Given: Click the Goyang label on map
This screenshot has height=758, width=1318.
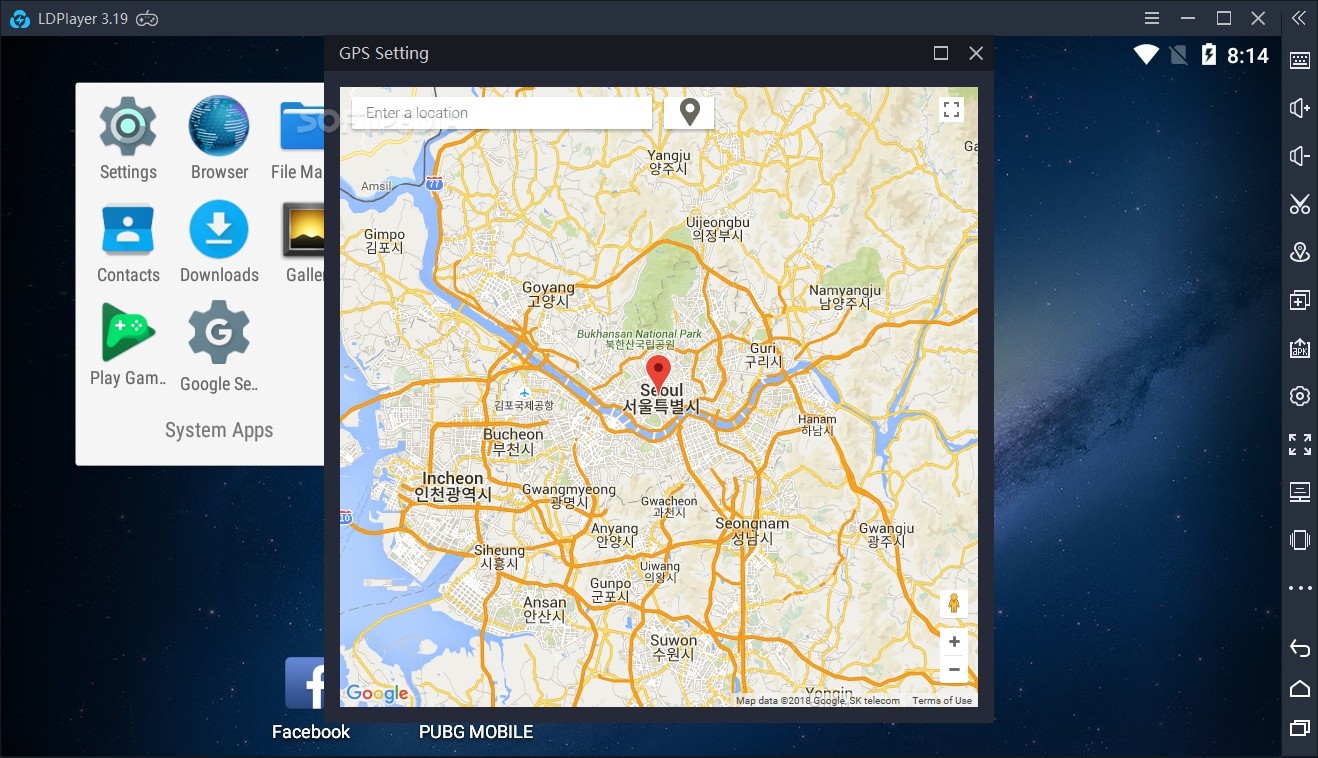Looking at the screenshot, I should (548, 294).
